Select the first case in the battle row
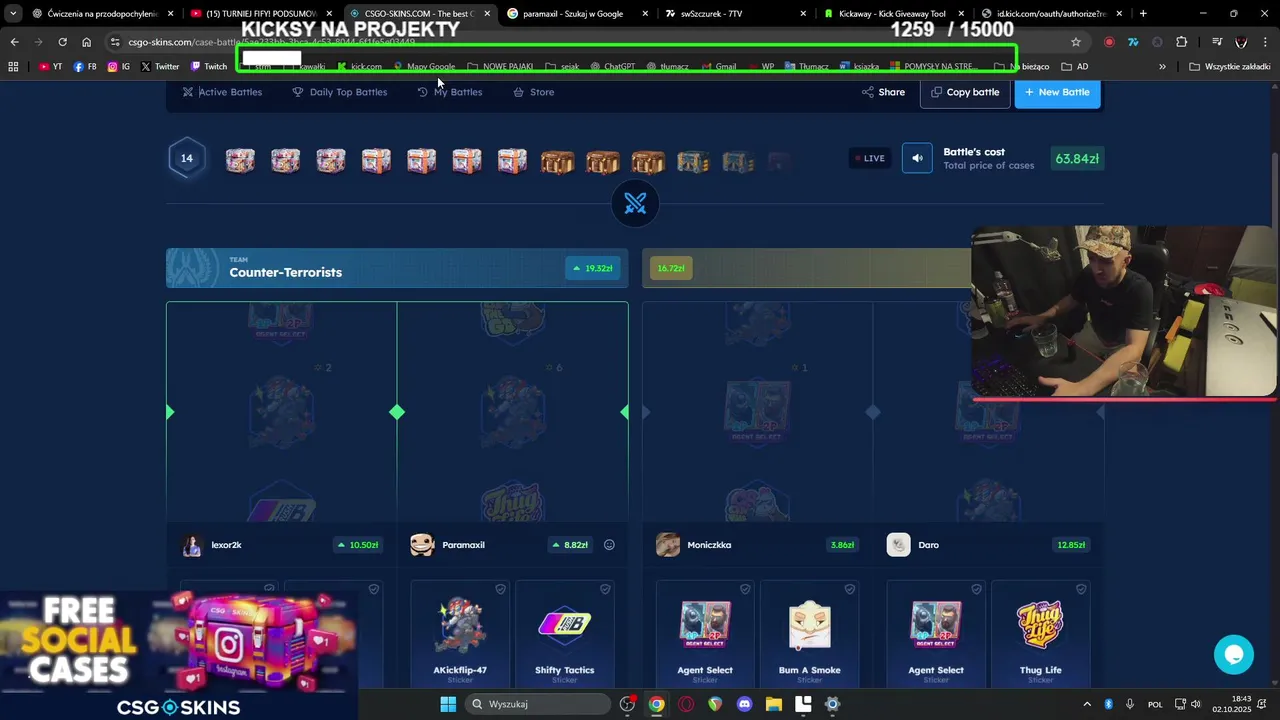The image size is (1280, 720). pos(240,160)
